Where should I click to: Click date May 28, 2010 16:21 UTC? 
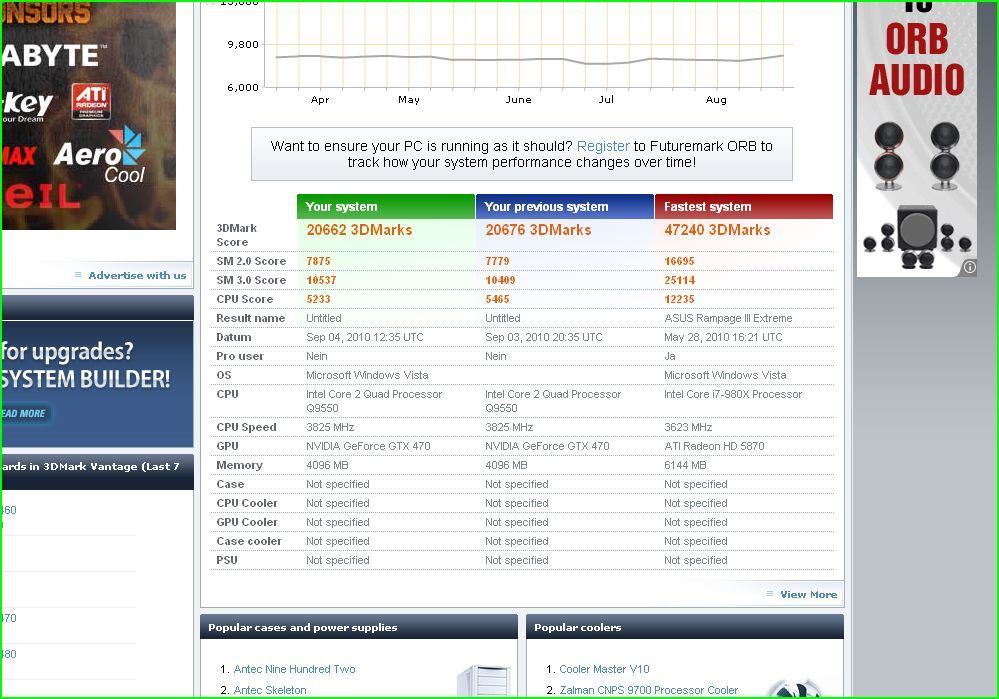tap(723, 337)
